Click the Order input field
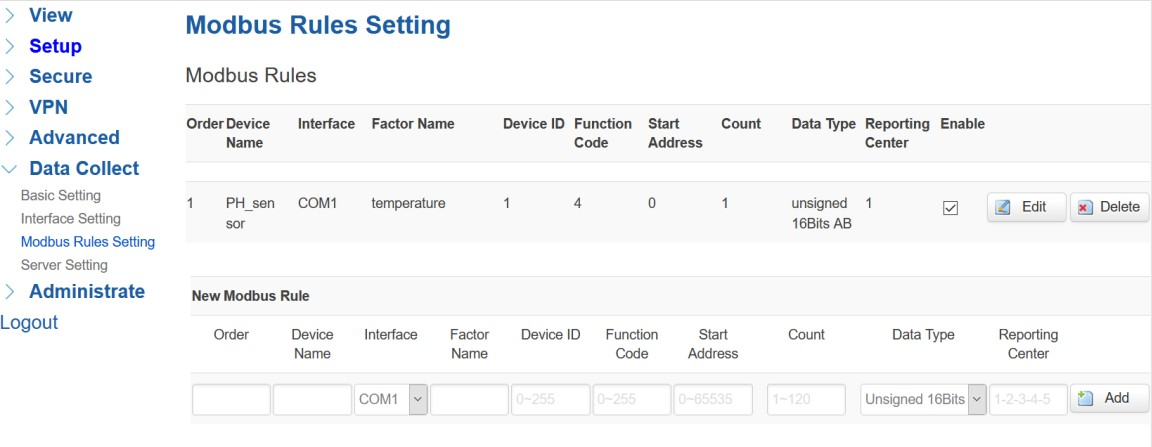This screenshot has height=447, width=1152. [231, 399]
